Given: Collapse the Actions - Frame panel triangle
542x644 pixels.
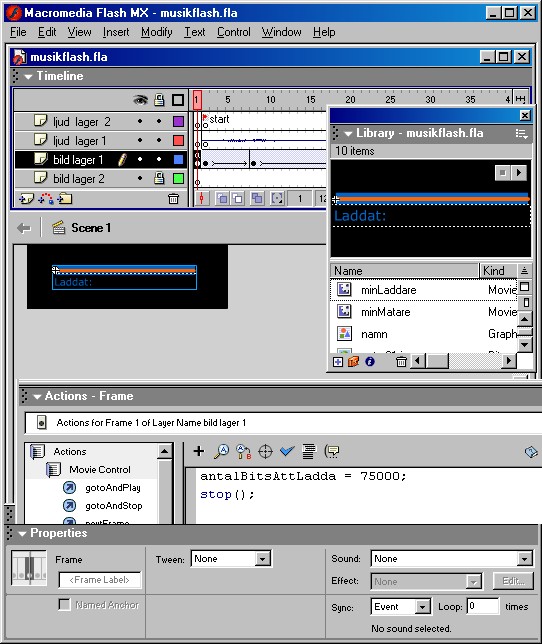Looking at the screenshot, I should point(37,397).
